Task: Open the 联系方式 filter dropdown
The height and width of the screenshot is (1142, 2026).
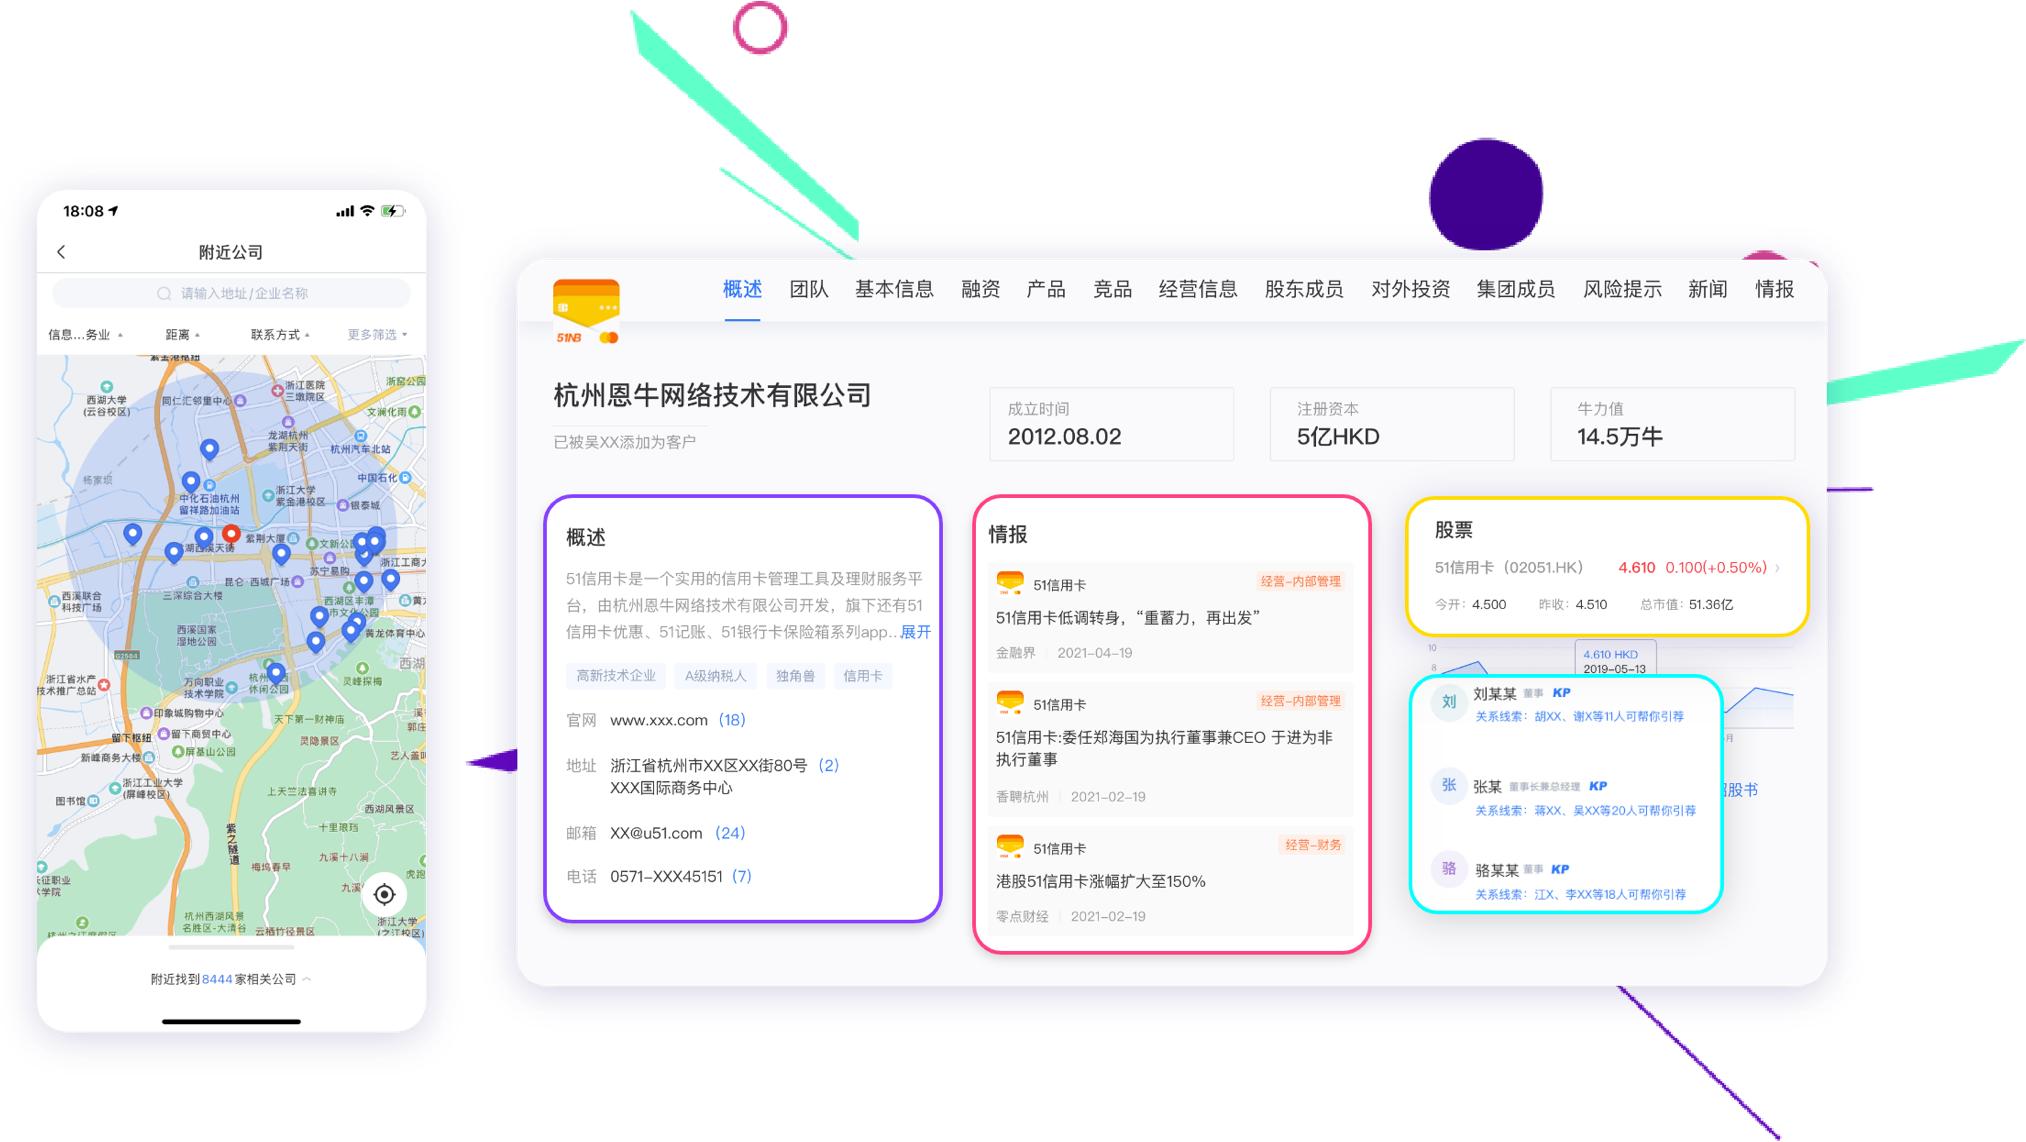Action: point(280,335)
